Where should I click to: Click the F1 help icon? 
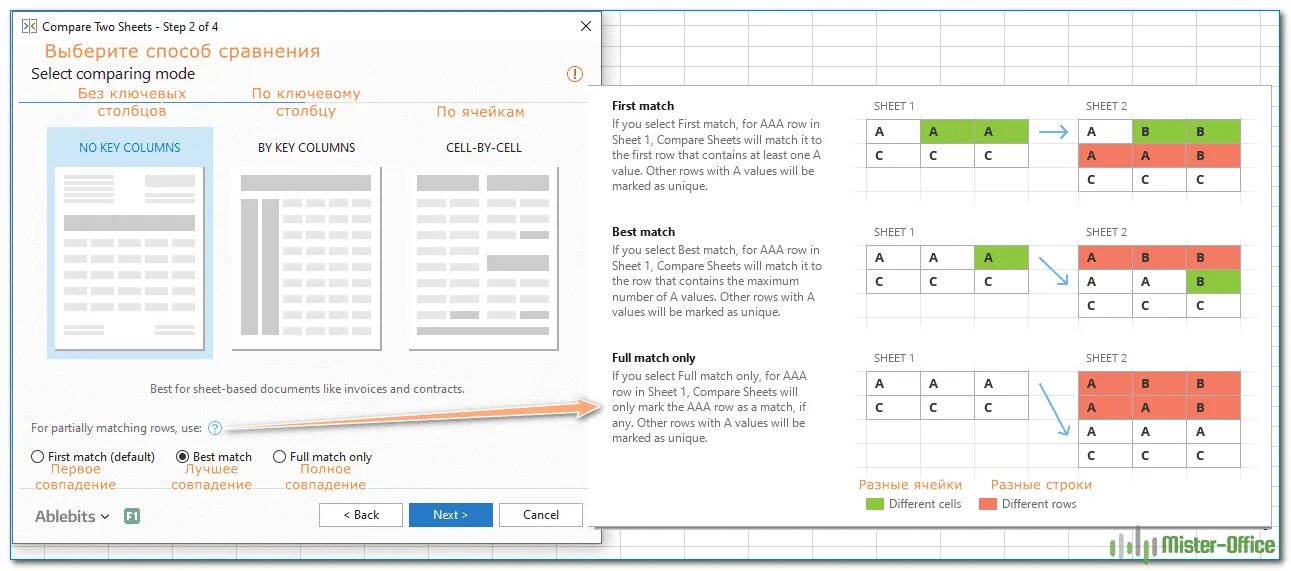[x=131, y=516]
